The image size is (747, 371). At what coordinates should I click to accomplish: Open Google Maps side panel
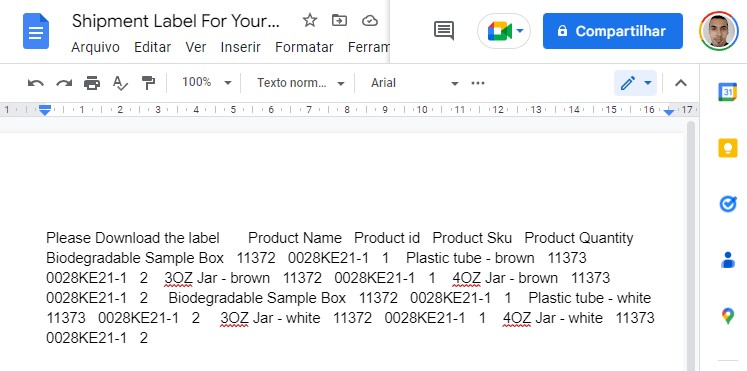coord(727,316)
